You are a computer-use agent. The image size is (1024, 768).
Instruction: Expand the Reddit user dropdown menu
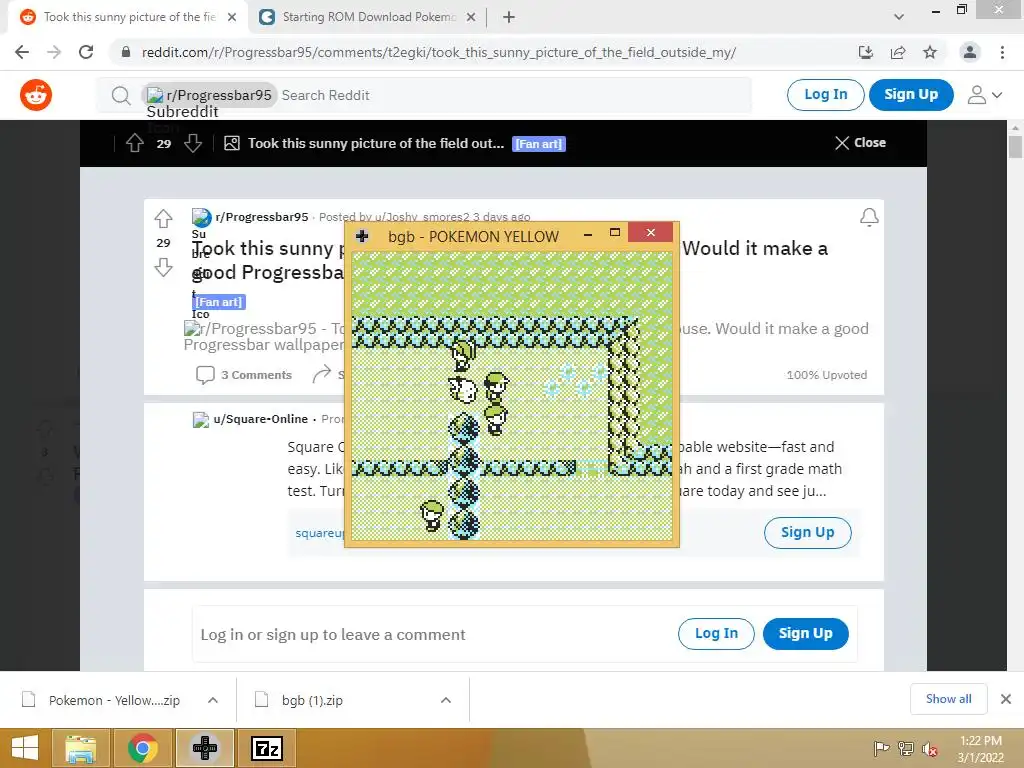984,95
